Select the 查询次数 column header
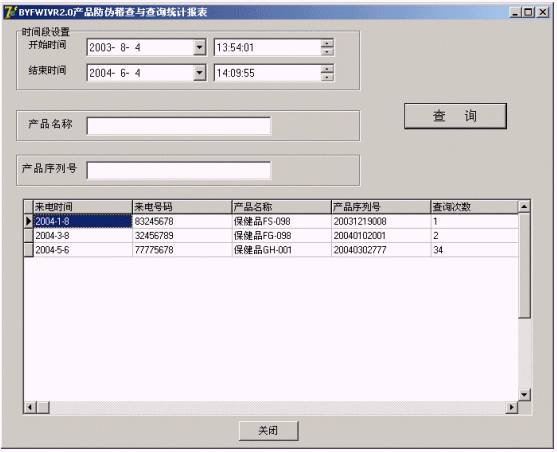Image resolution: width=557 pixels, height=452 pixels. (x=475, y=206)
